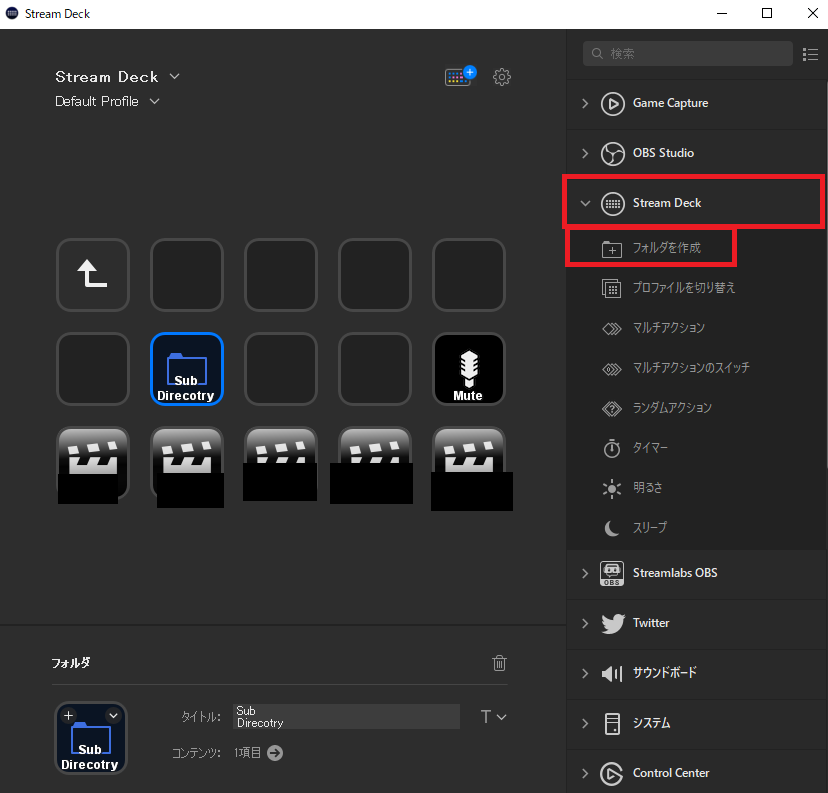Close the Stream Deck window
The width and height of the screenshot is (828, 793).
[813, 14]
